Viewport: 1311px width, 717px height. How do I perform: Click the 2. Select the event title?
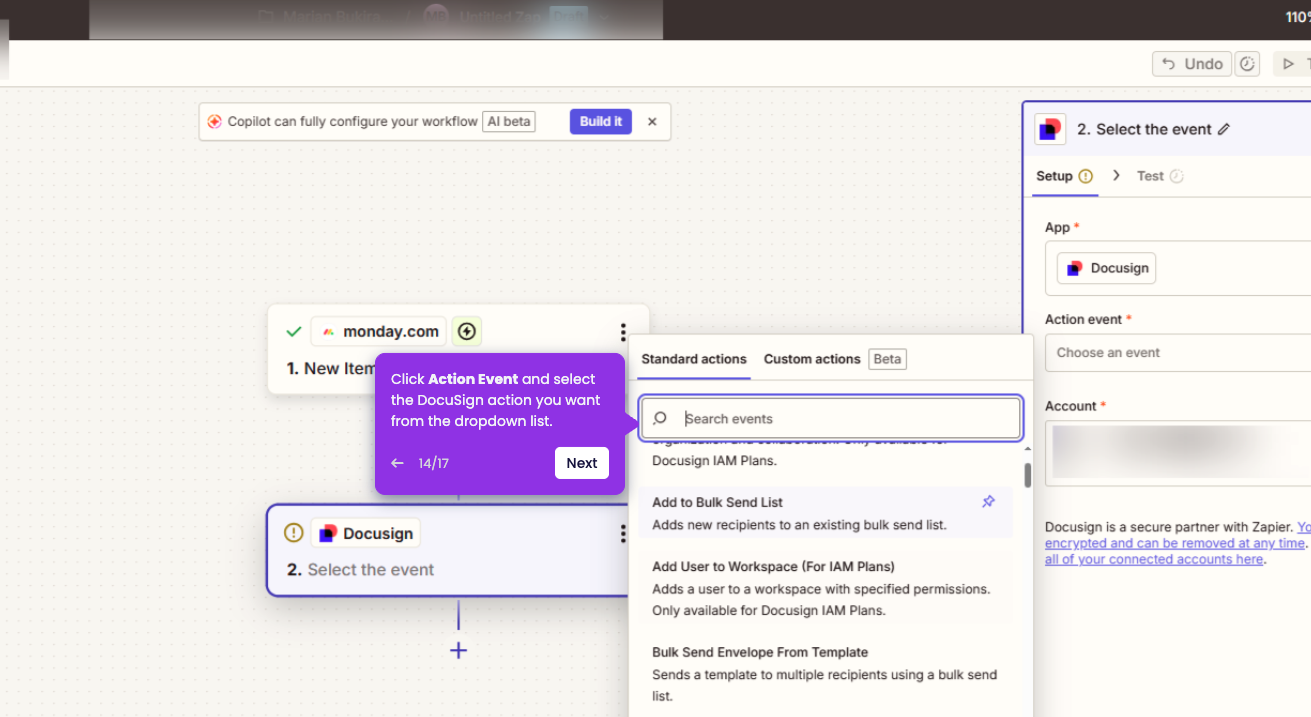coord(1144,129)
